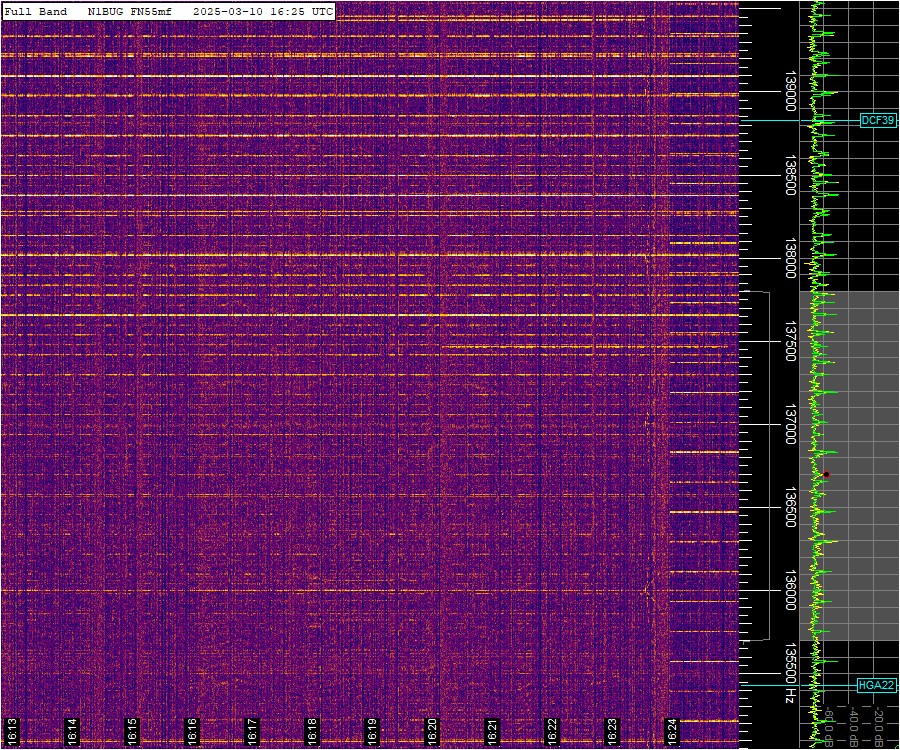Screen dimensions: 900x750
Task: Click the HGA22 frequency marker label
Action: [x=876, y=685]
